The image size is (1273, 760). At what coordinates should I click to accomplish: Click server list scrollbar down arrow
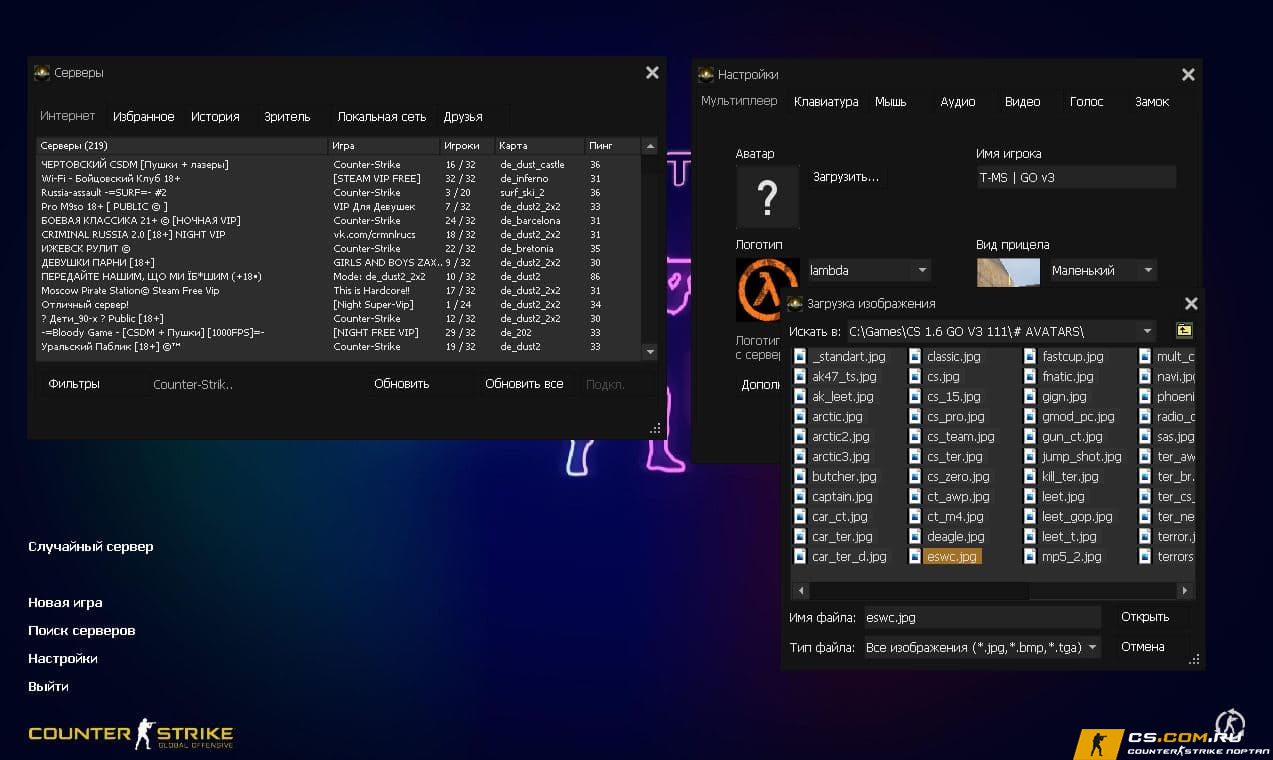(x=650, y=352)
